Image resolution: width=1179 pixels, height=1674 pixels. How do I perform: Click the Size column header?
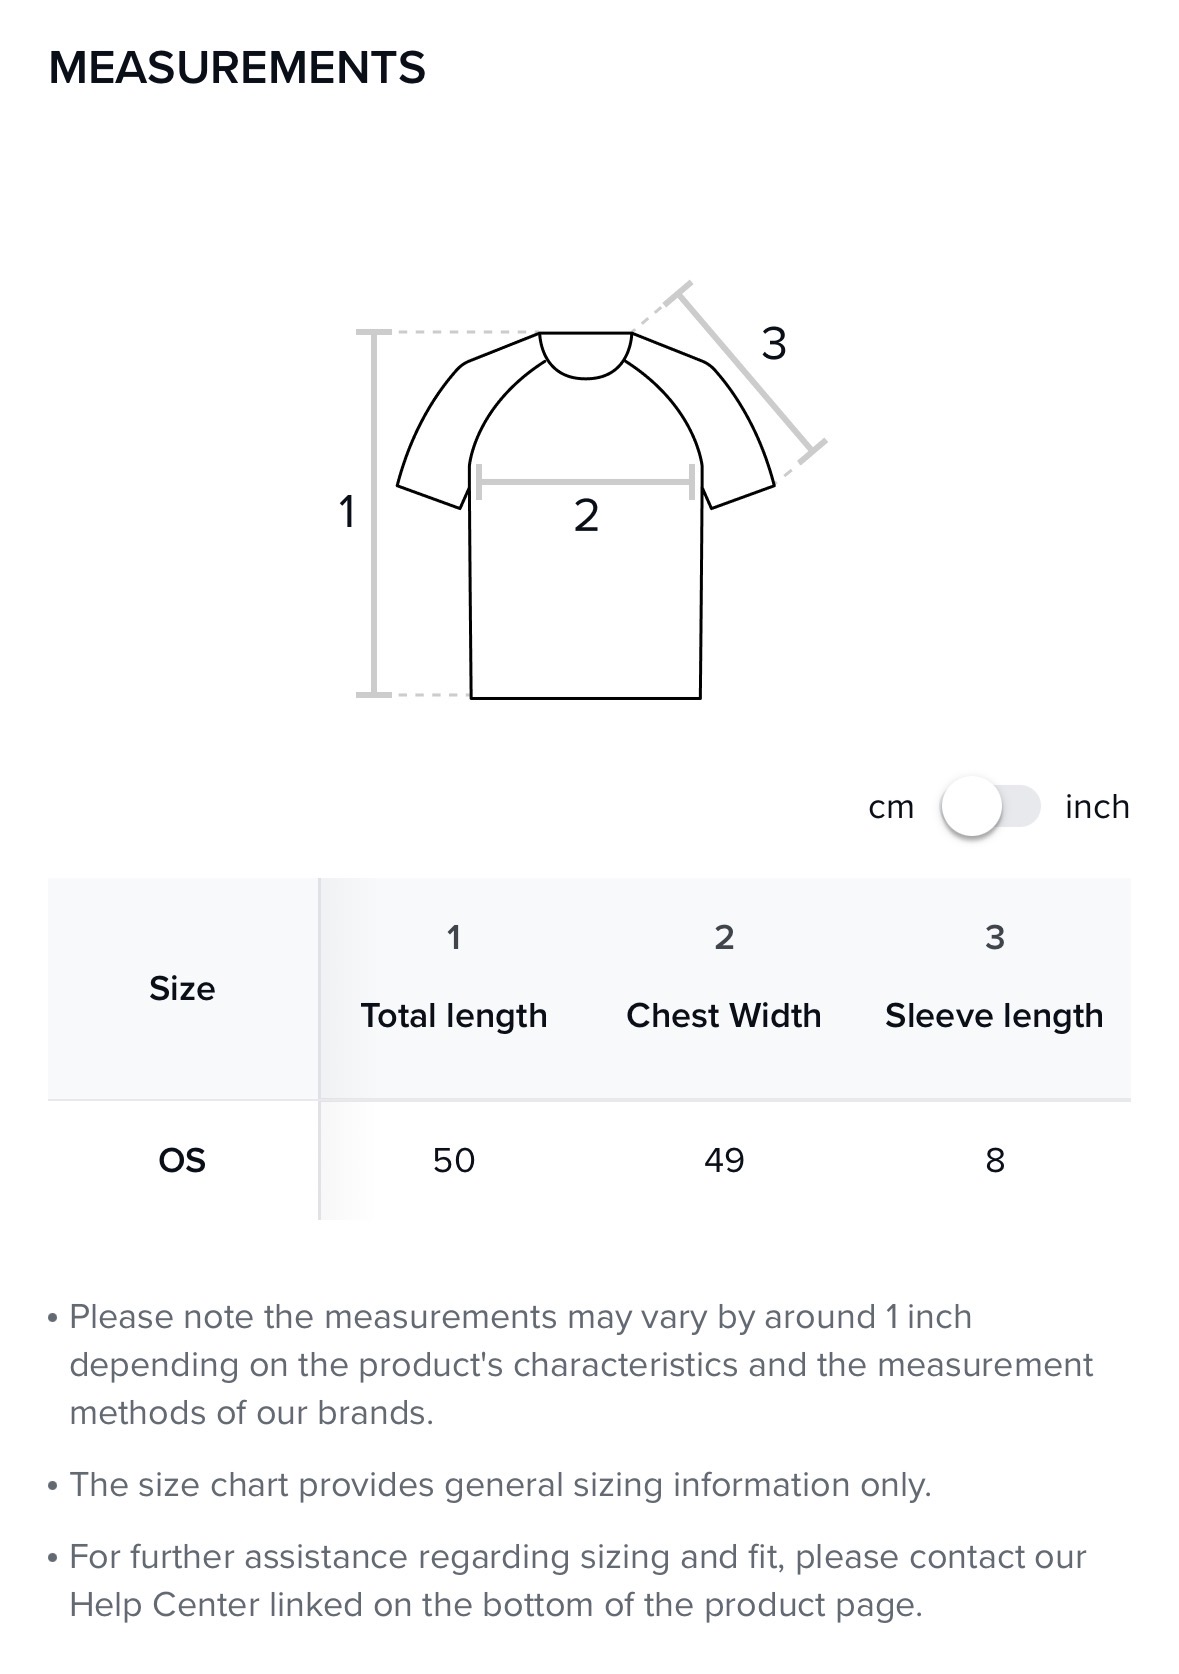coord(182,988)
